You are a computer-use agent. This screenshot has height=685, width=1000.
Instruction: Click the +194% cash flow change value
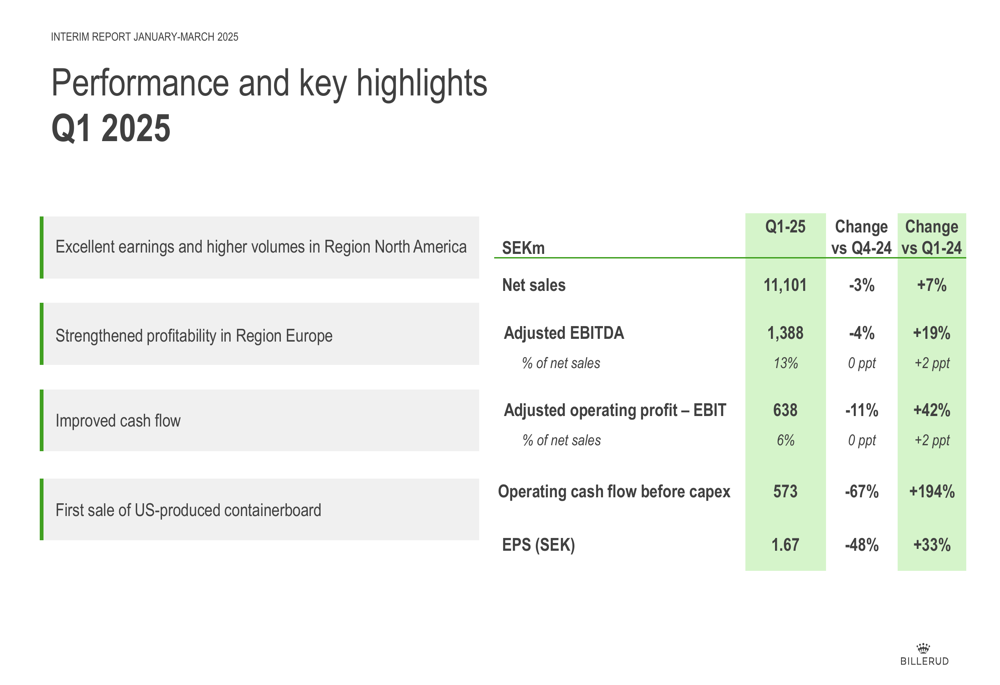tap(932, 492)
